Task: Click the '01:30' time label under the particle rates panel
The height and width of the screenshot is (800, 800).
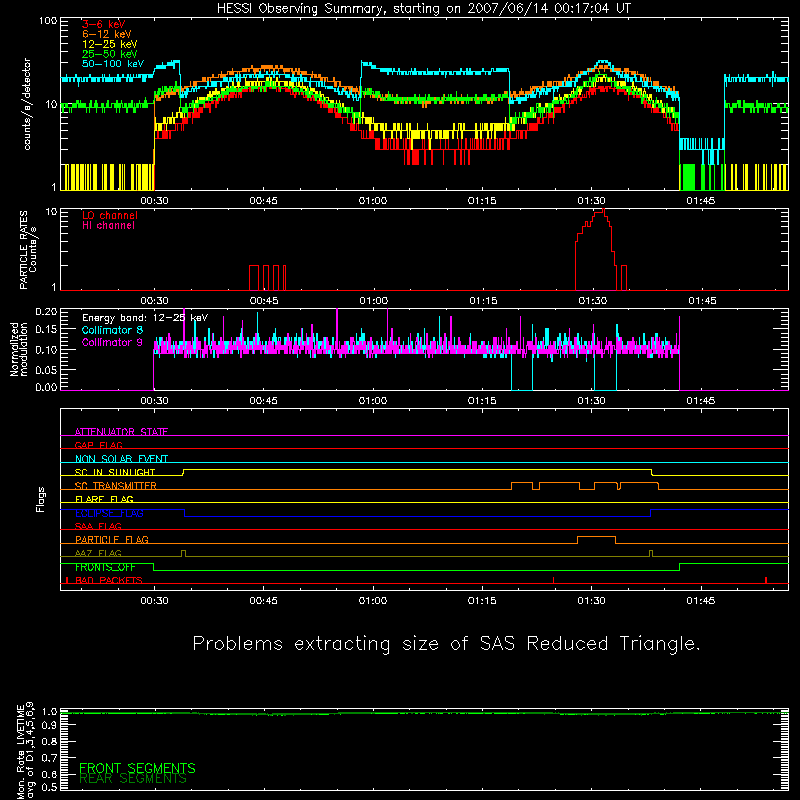Action: (x=592, y=301)
